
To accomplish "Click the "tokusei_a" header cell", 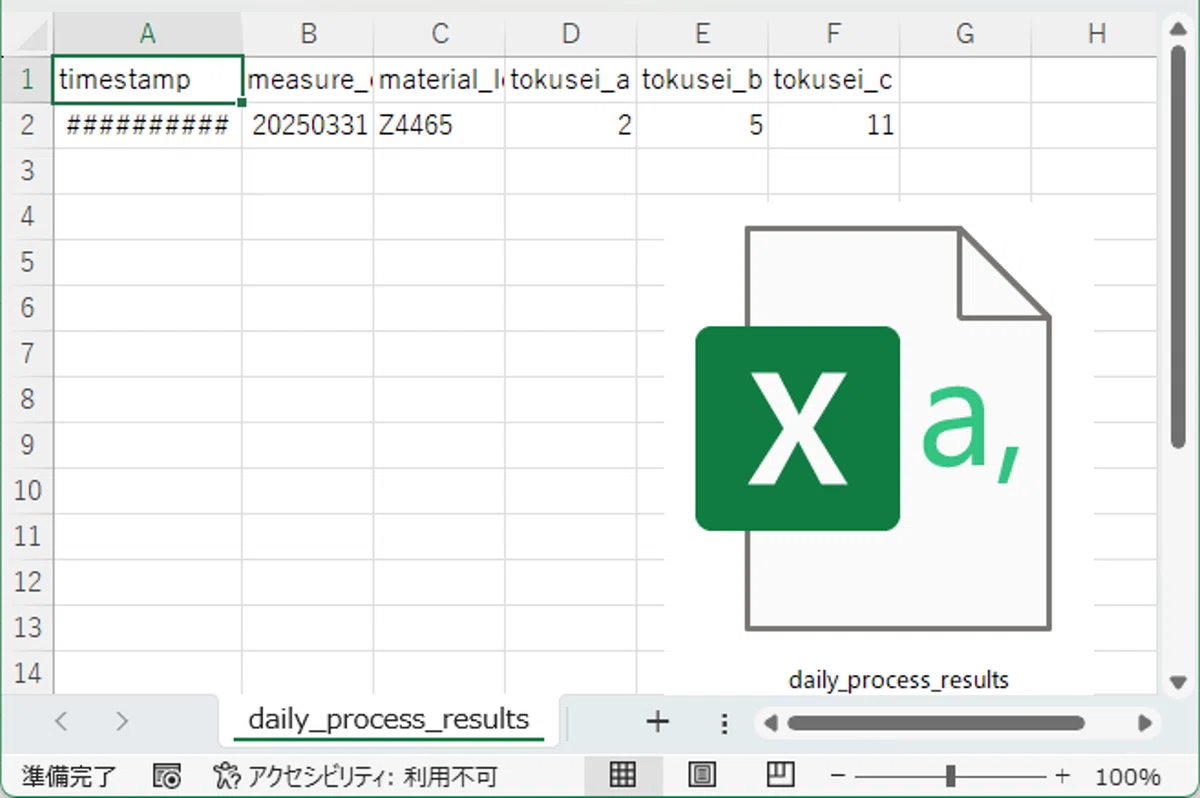I will [x=571, y=79].
